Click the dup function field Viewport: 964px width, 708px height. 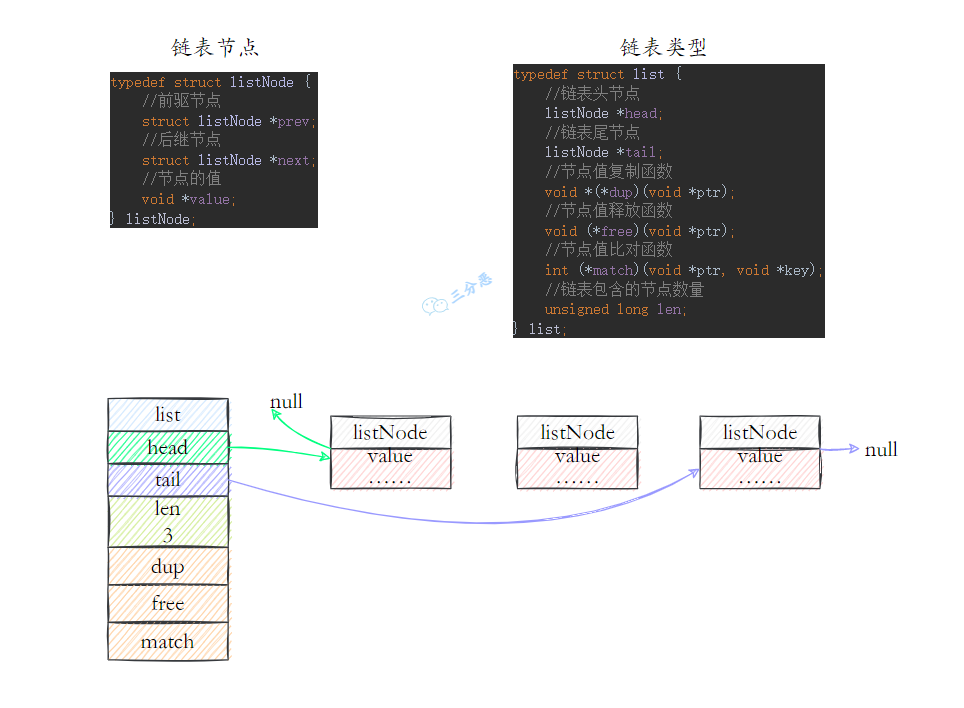(x=167, y=566)
